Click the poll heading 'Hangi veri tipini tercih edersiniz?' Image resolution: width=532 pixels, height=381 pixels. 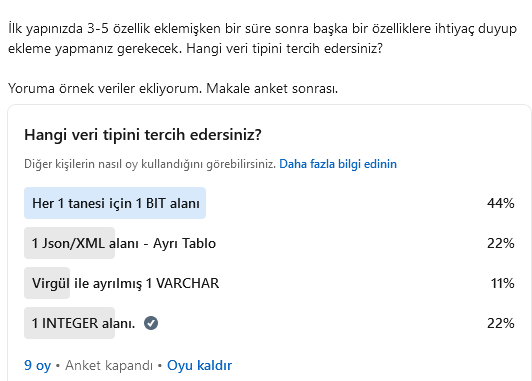point(143,135)
